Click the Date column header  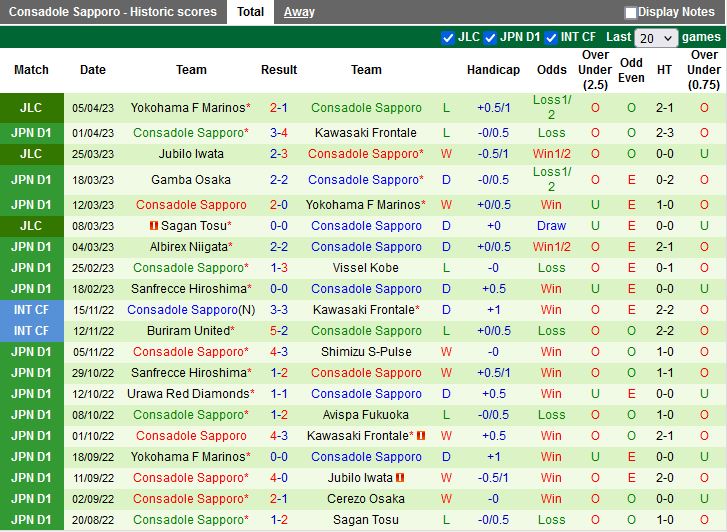93,70
